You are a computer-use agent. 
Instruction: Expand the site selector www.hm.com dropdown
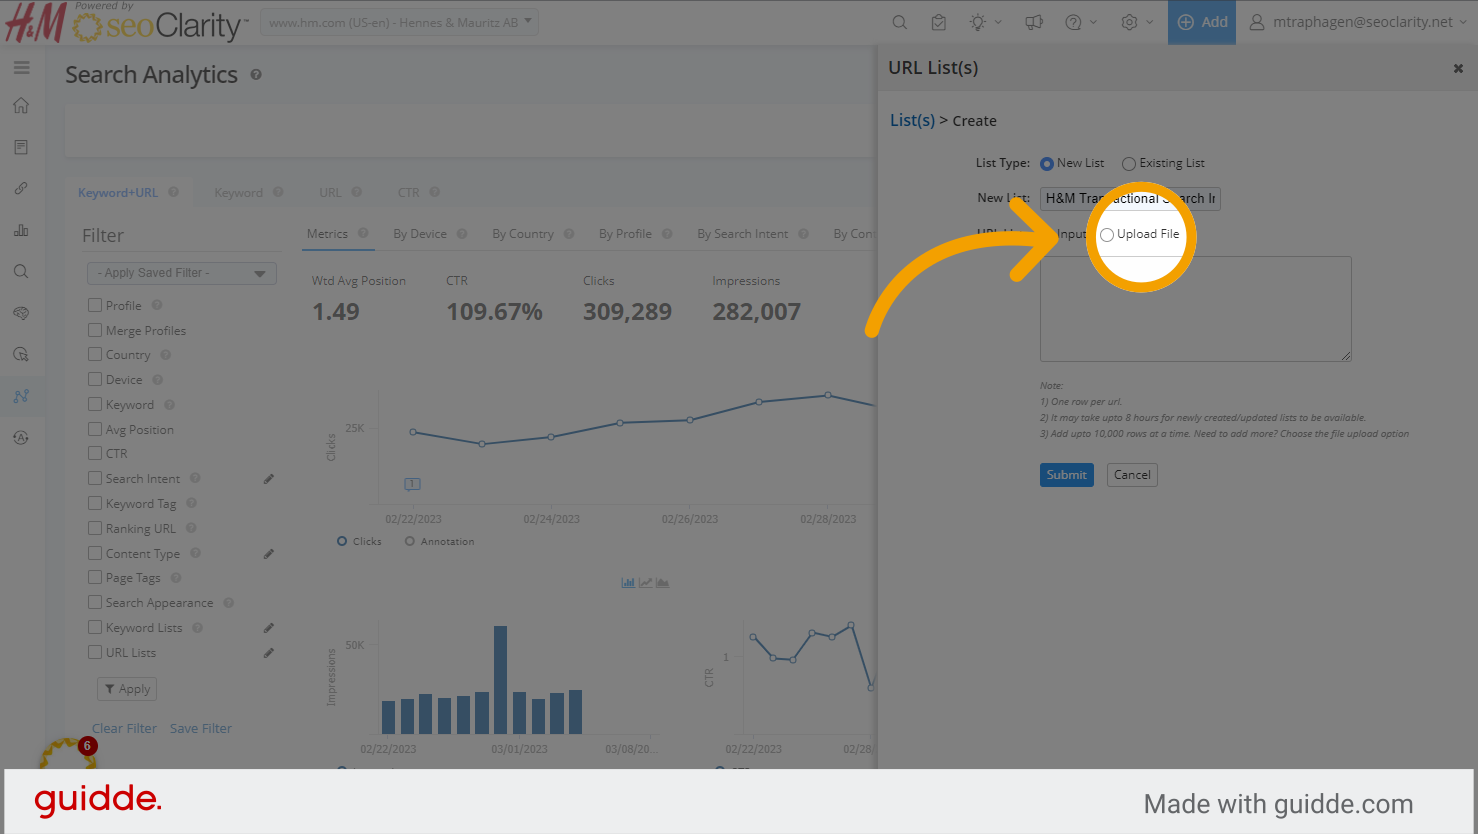[399, 22]
